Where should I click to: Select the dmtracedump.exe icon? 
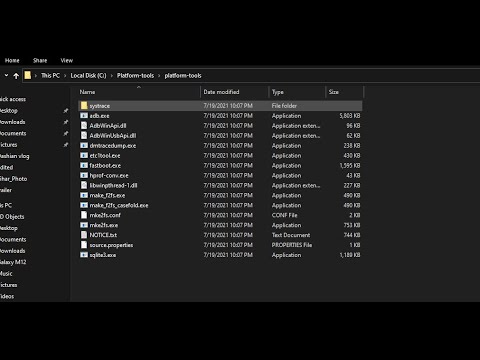point(84,146)
